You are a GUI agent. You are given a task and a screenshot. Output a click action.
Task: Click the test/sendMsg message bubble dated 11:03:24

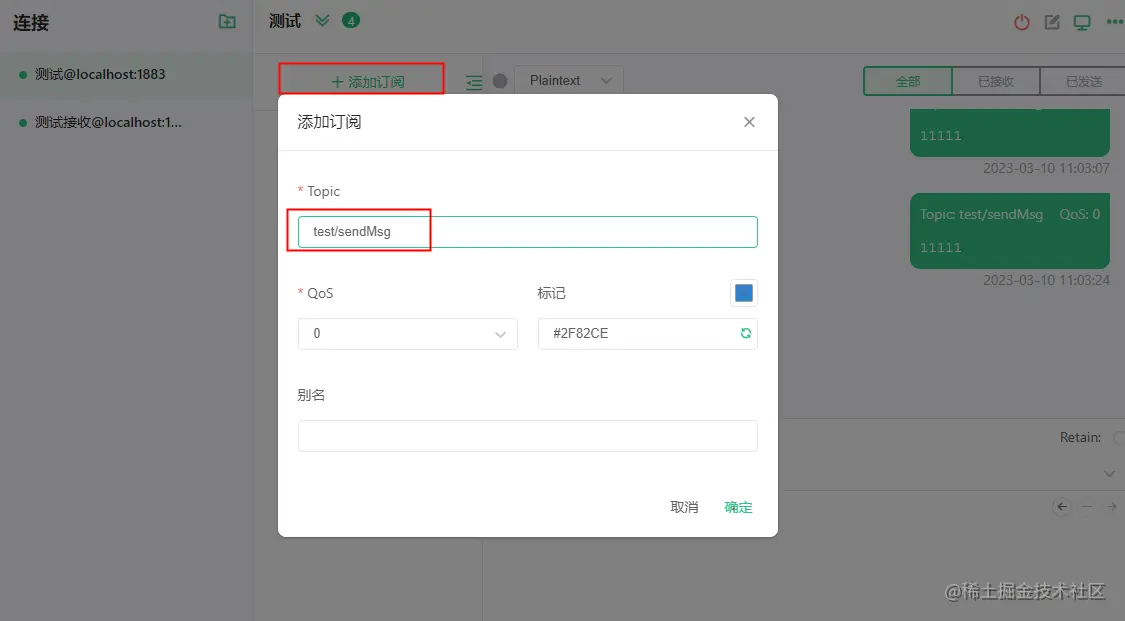[x=1009, y=231]
